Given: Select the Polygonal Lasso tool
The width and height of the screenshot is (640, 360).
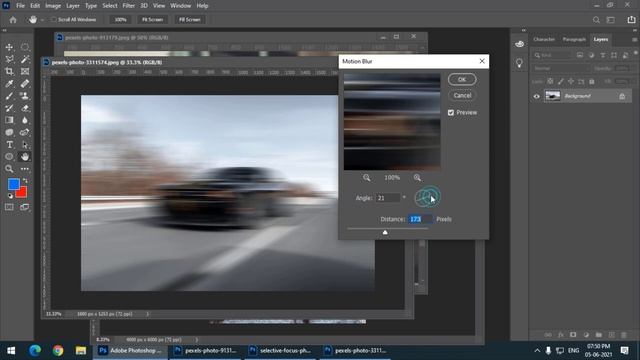Looking at the screenshot, I should pos(9,60).
